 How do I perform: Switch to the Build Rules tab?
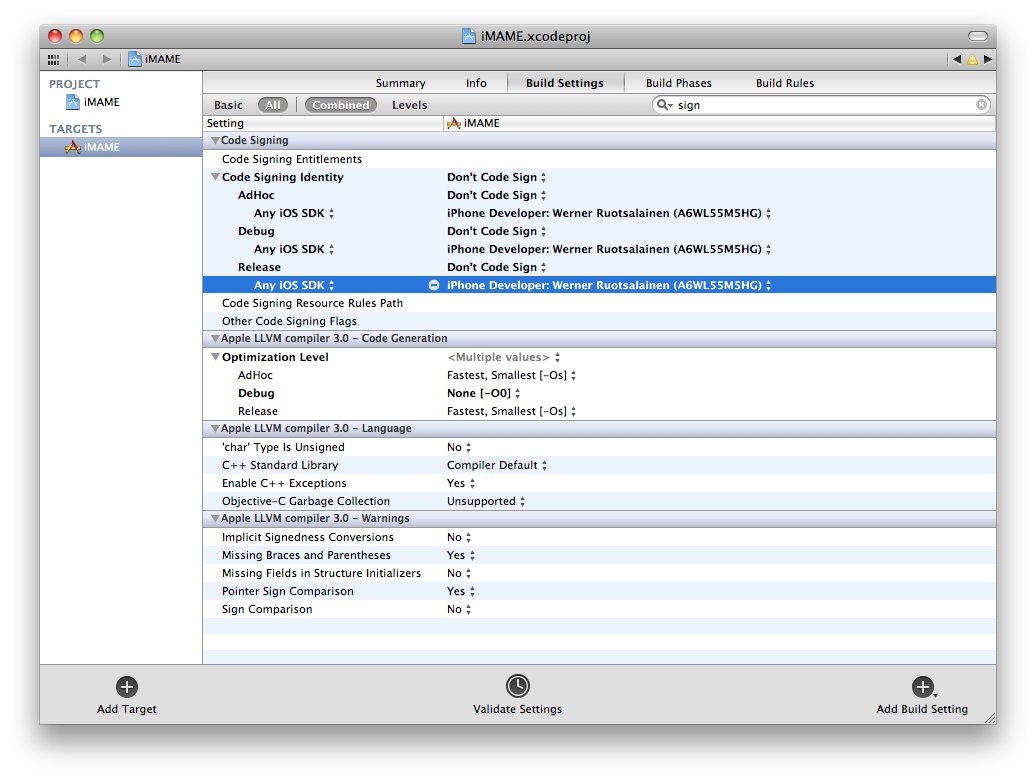point(785,83)
